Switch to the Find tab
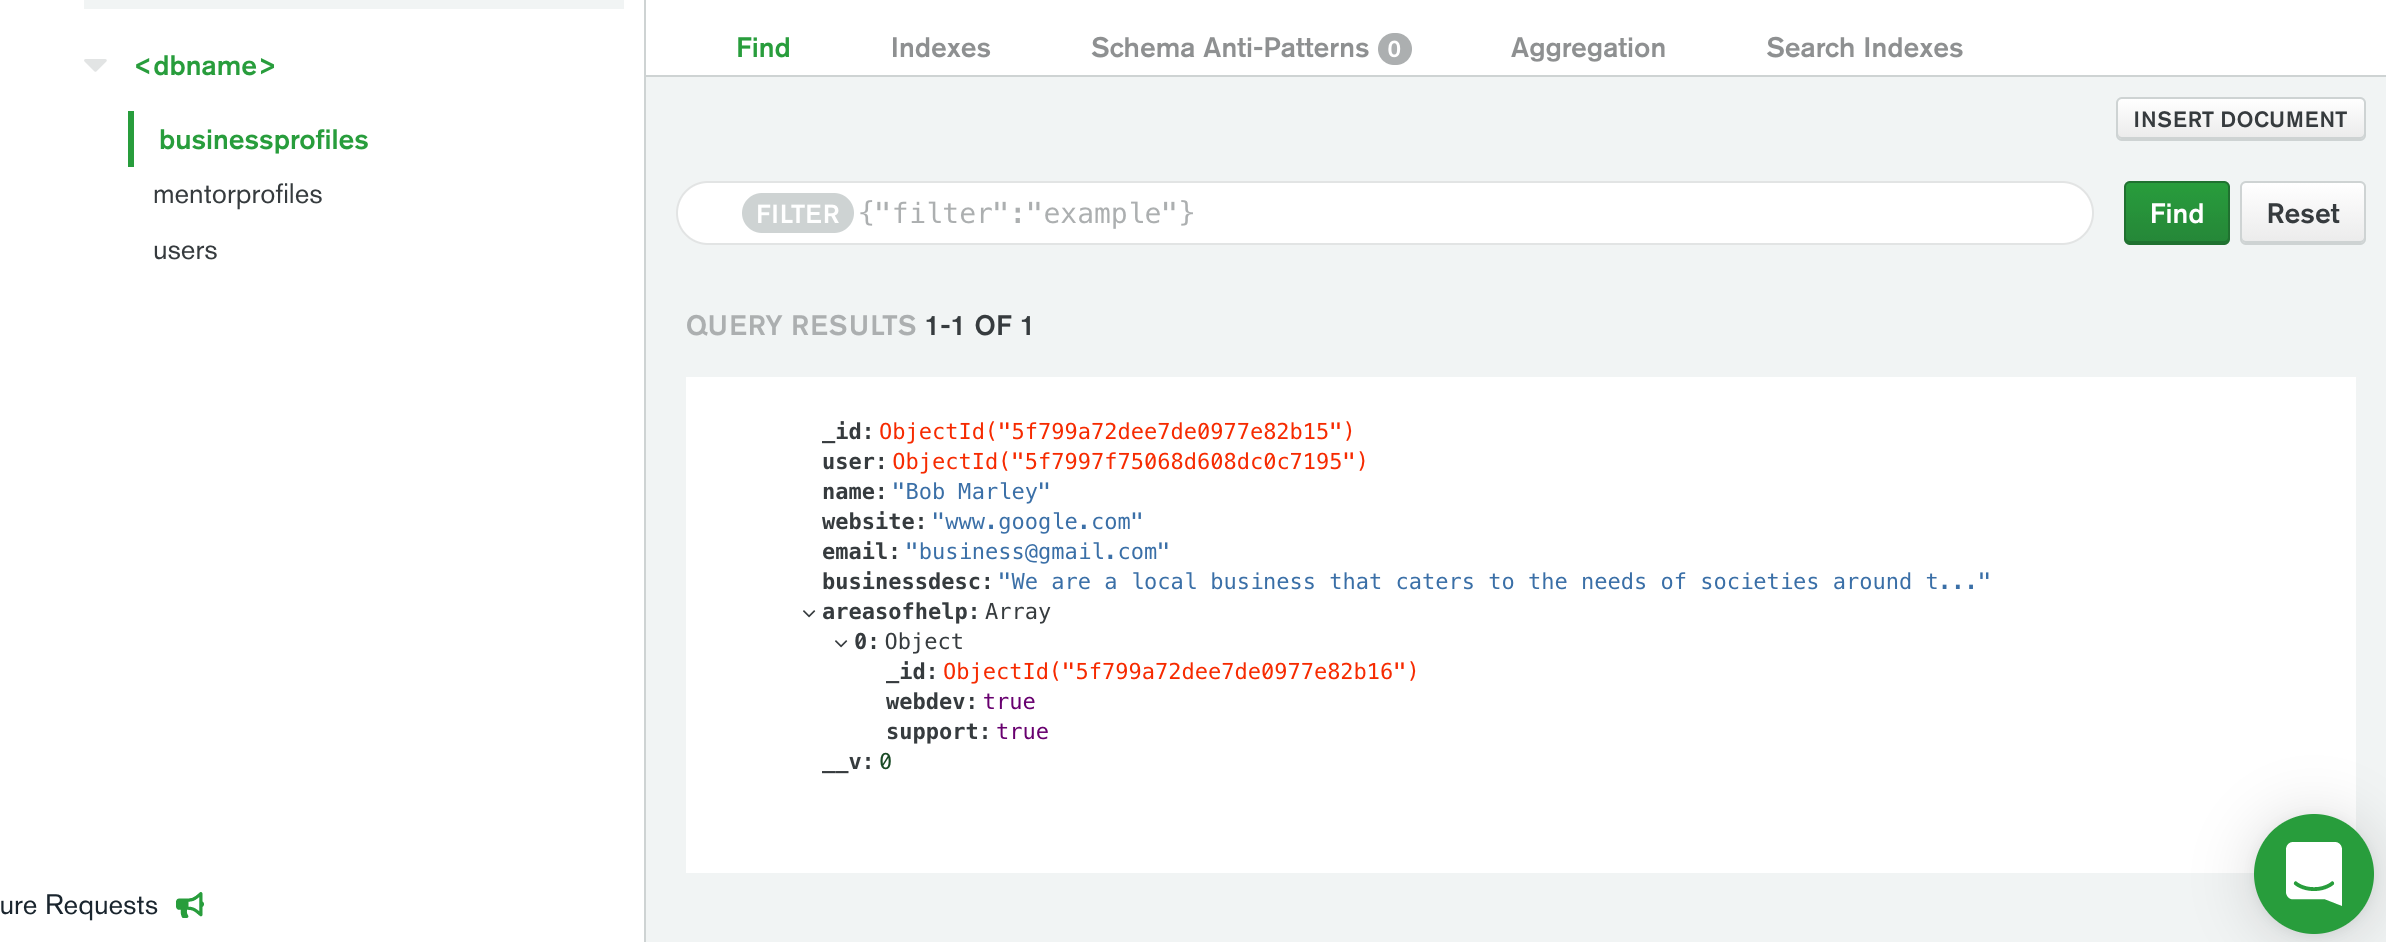2386x942 pixels. [x=763, y=48]
